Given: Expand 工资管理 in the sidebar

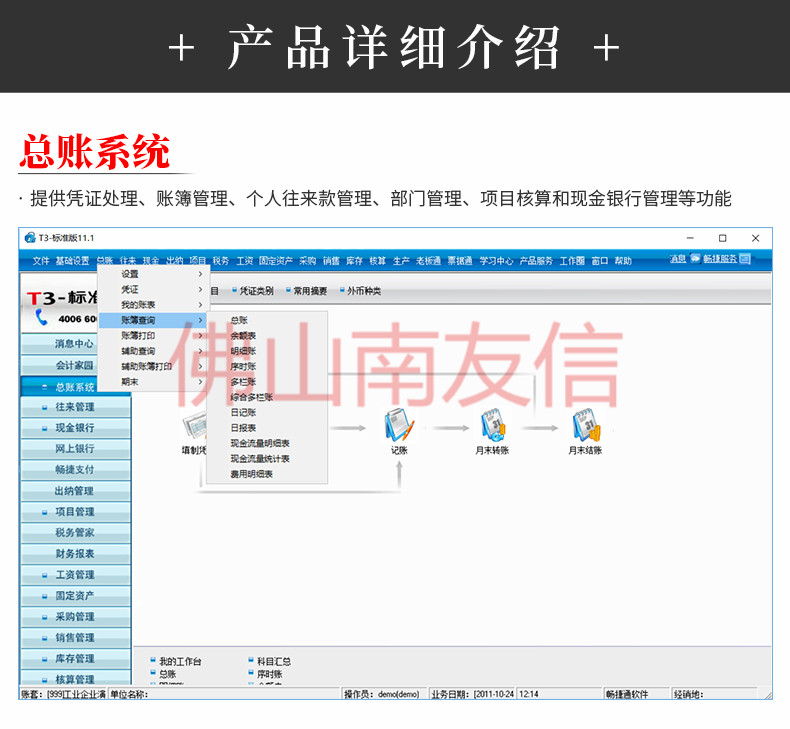Looking at the screenshot, I should [76, 575].
